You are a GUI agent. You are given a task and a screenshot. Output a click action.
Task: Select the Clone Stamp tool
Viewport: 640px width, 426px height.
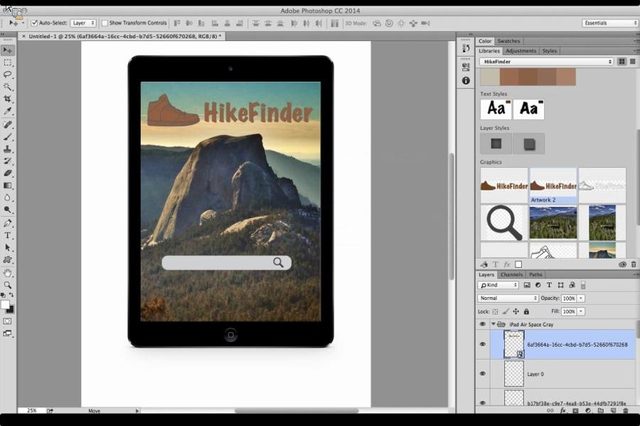pos(7,149)
